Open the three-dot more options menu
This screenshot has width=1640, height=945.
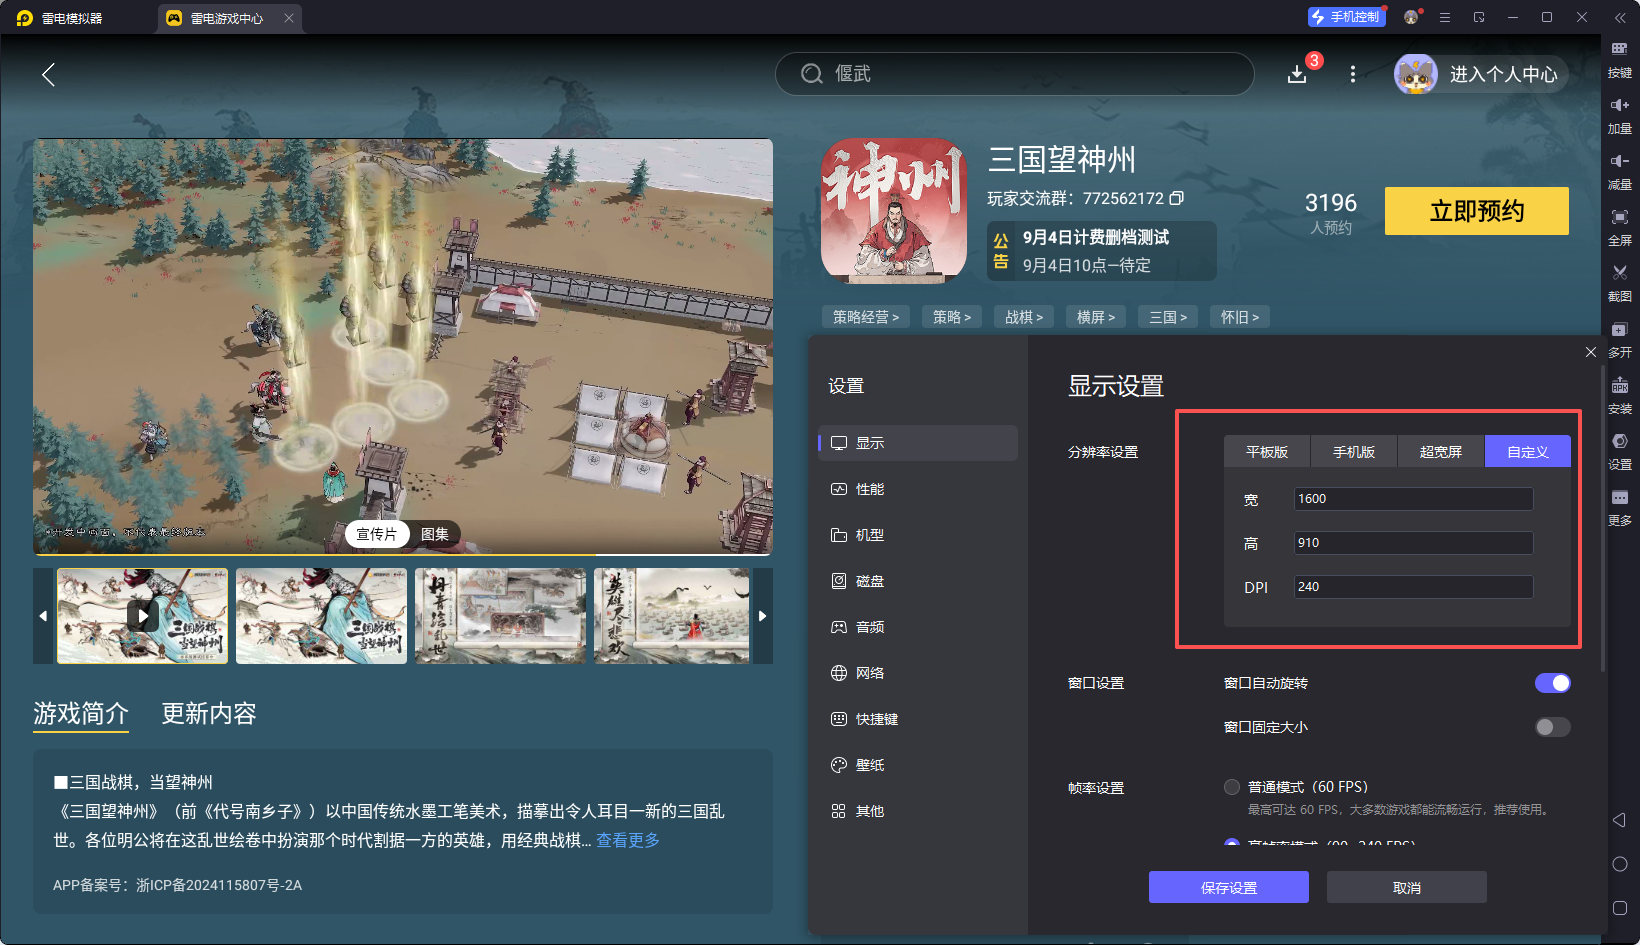click(1353, 74)
